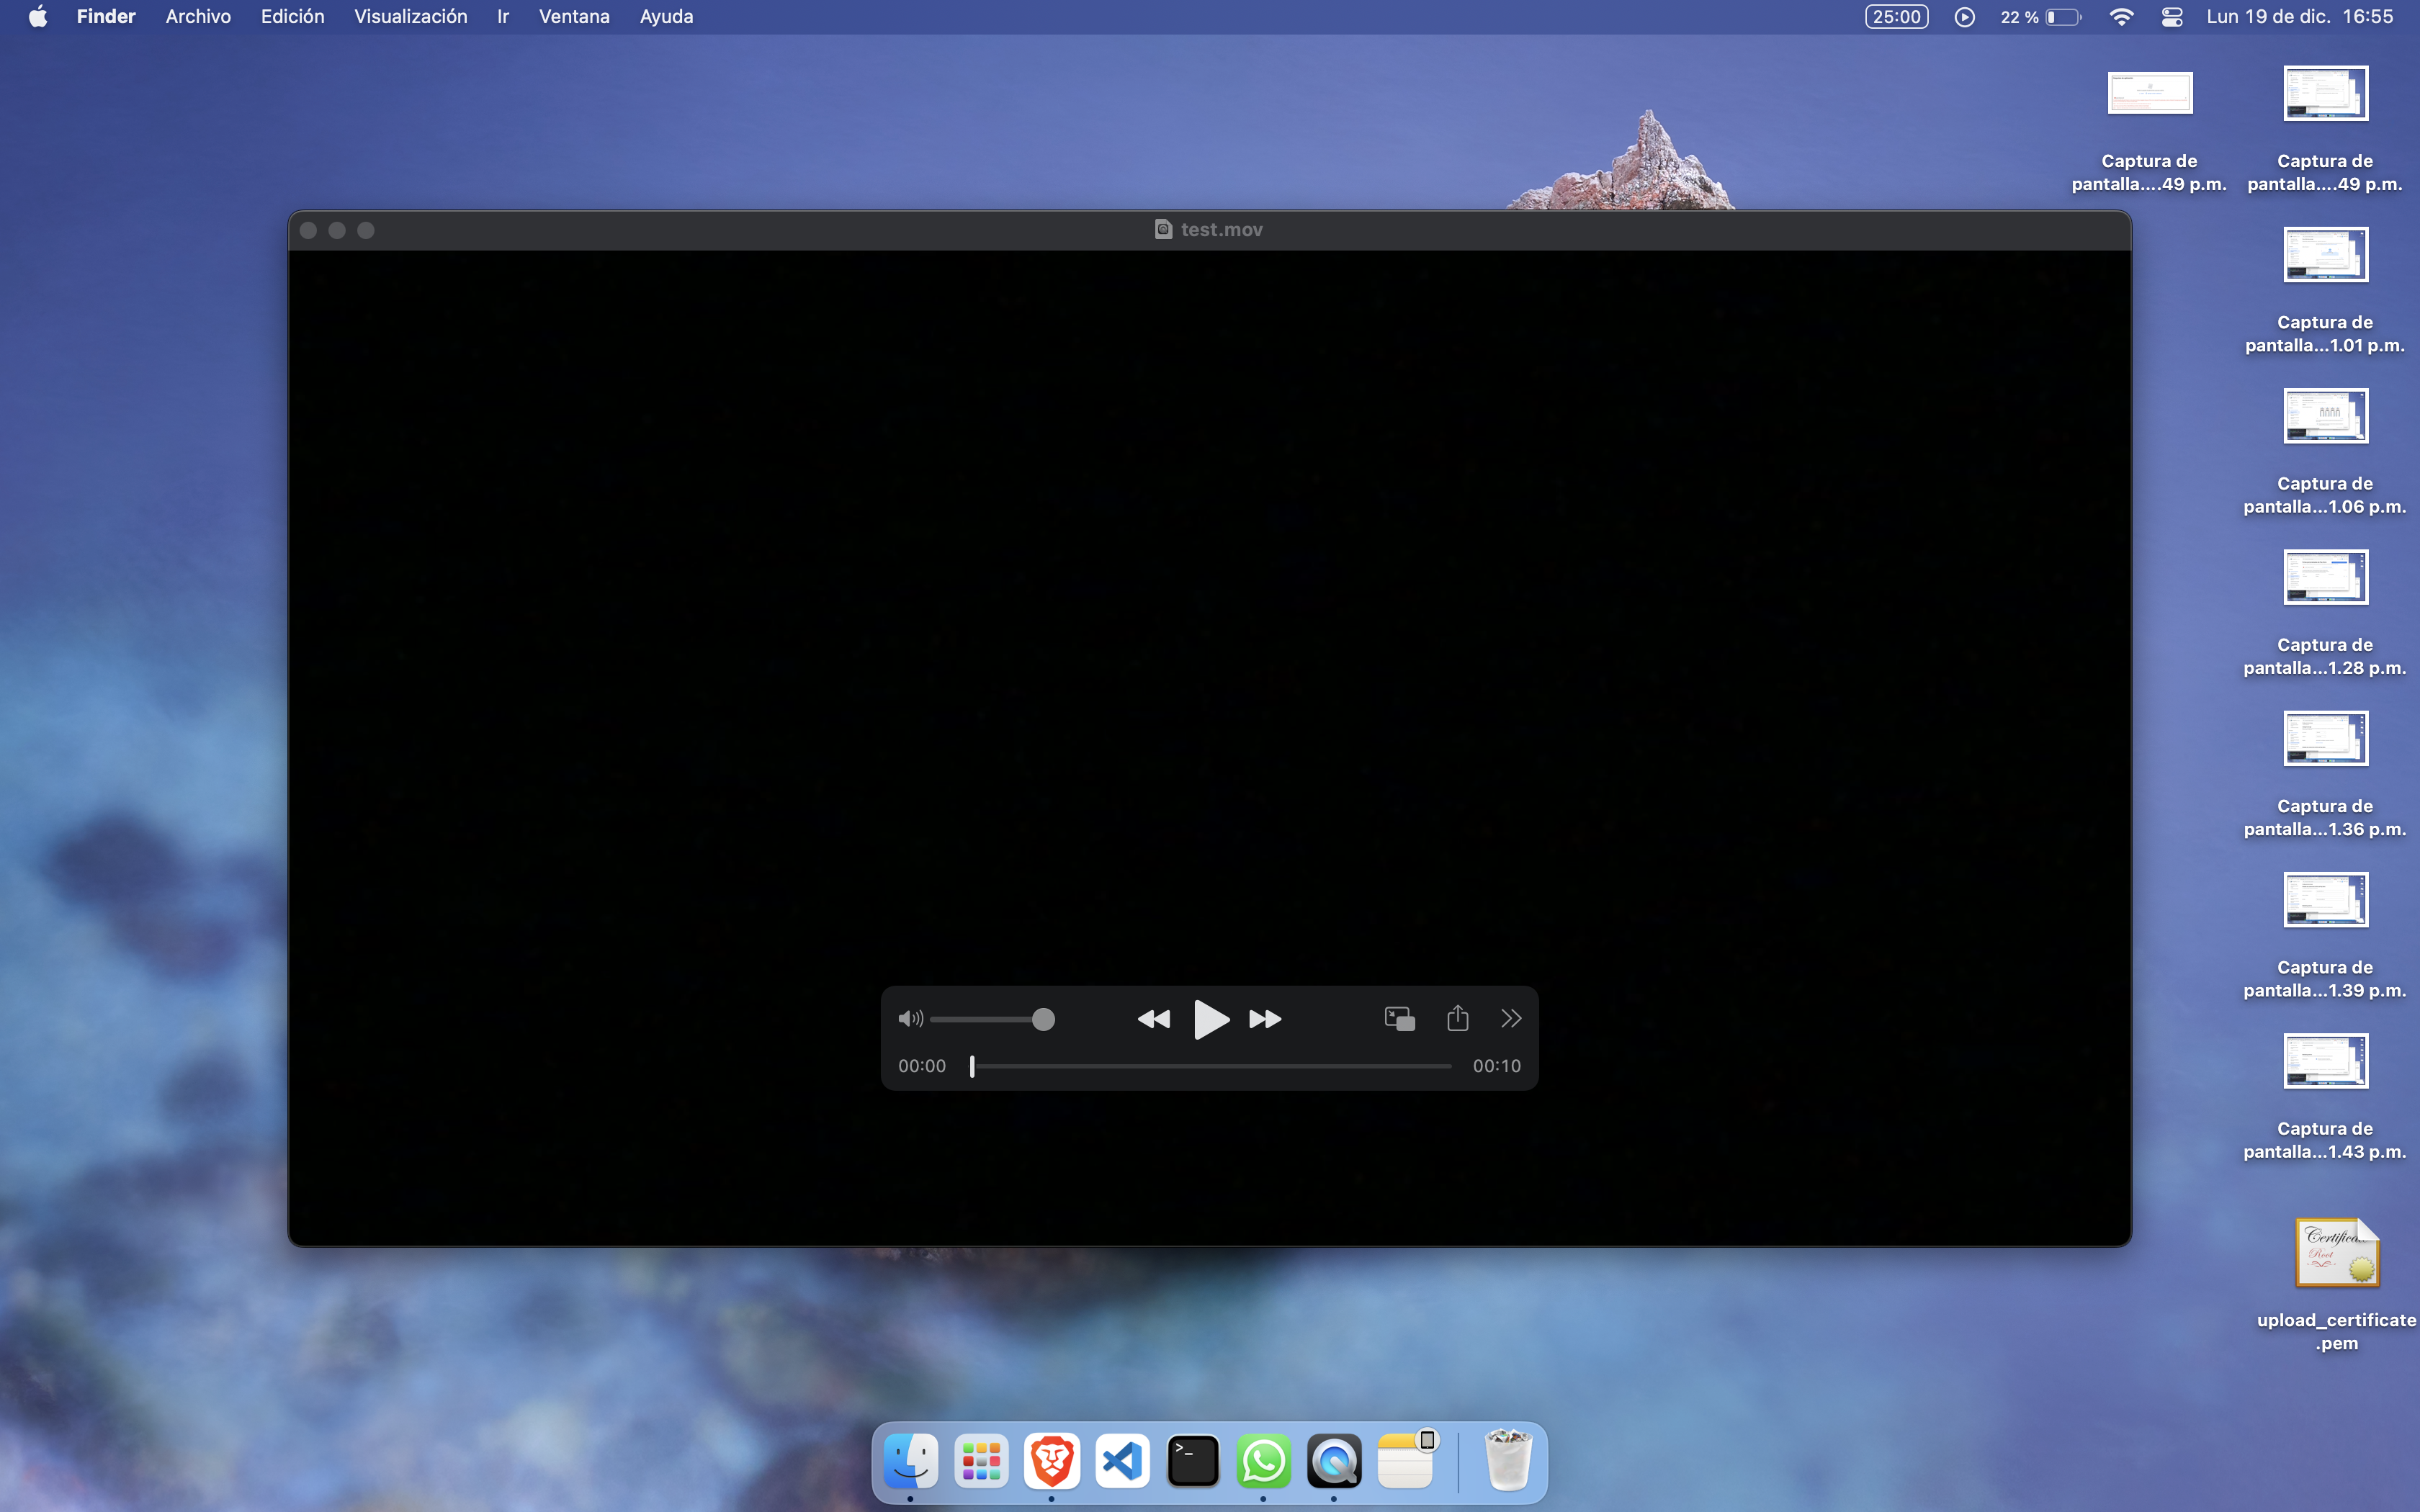Open WhatsApp from the Dock

click(x=1263, y=1461)
